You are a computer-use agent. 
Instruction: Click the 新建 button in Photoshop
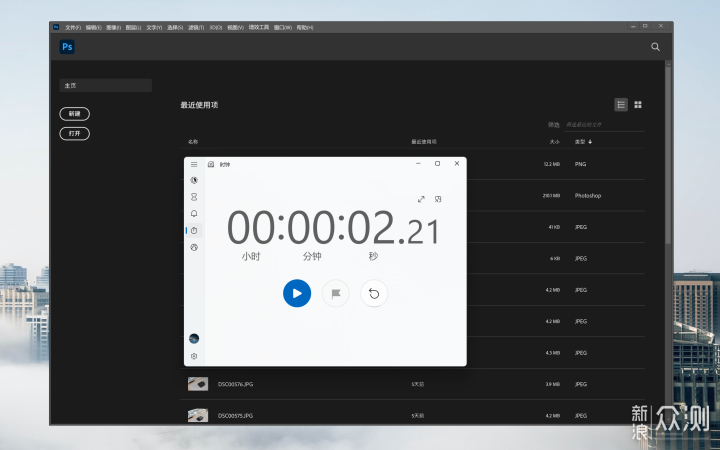(x=74, y=114)
